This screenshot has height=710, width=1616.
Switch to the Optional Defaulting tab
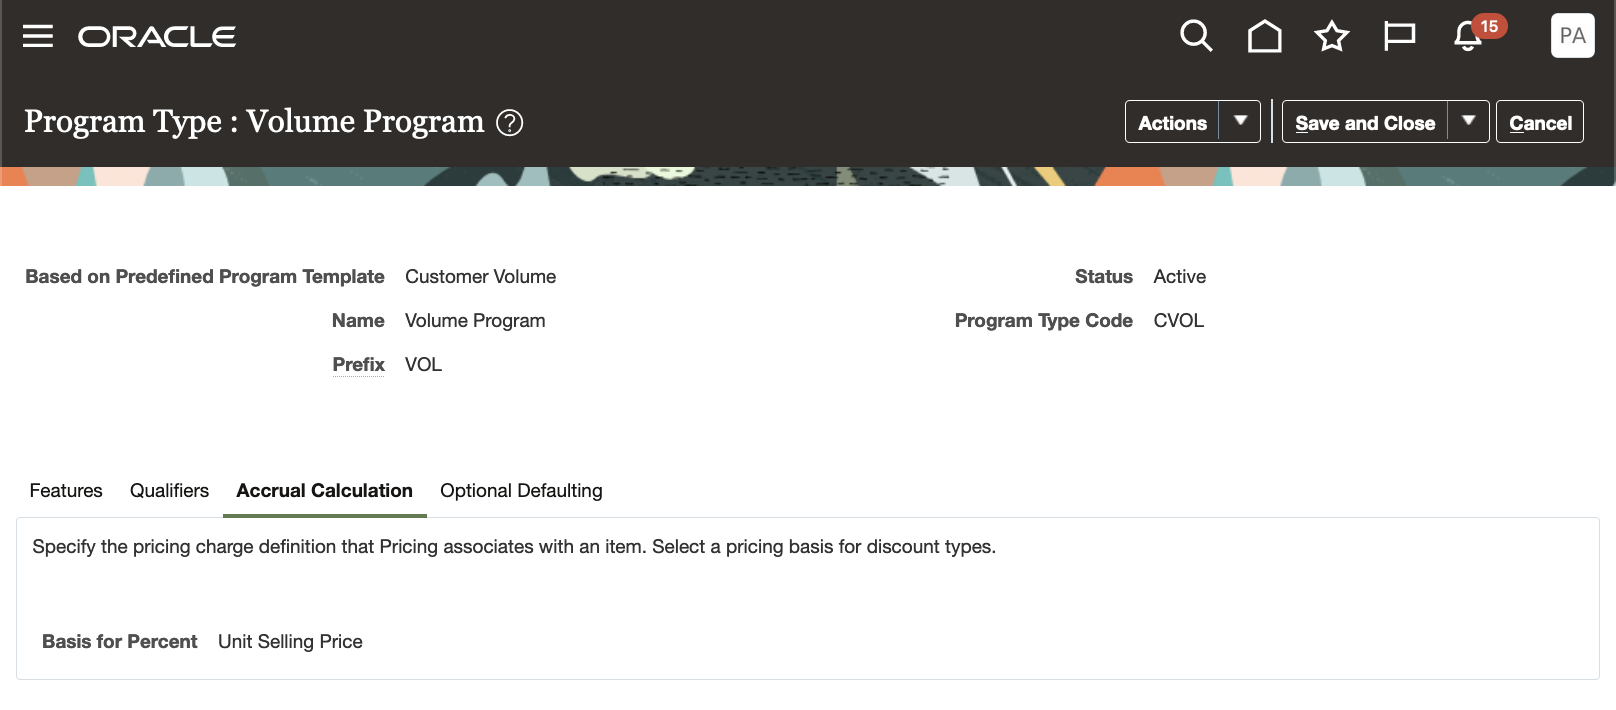[x=521, y=491]
